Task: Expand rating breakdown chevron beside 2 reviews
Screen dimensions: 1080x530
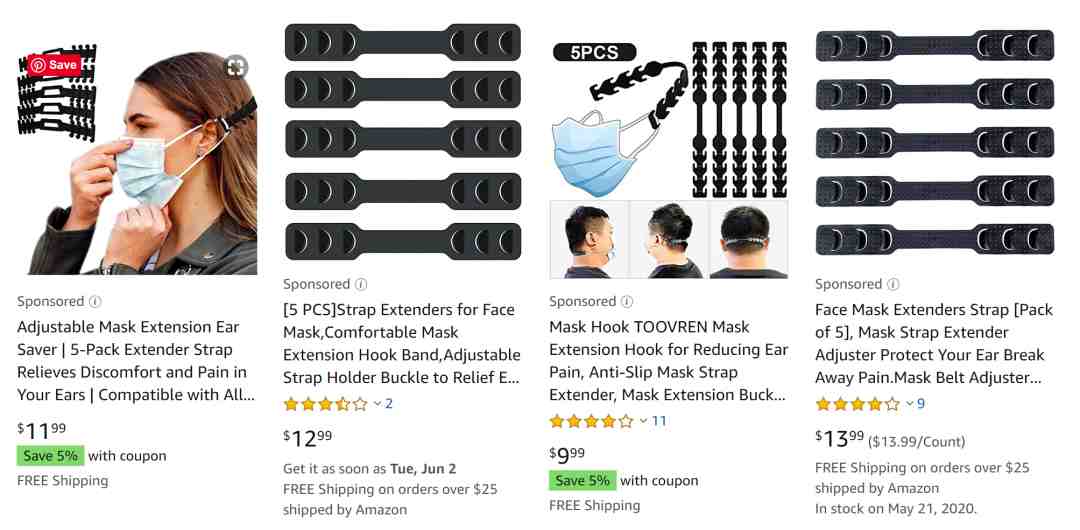Action: click(x=377, y=404)
